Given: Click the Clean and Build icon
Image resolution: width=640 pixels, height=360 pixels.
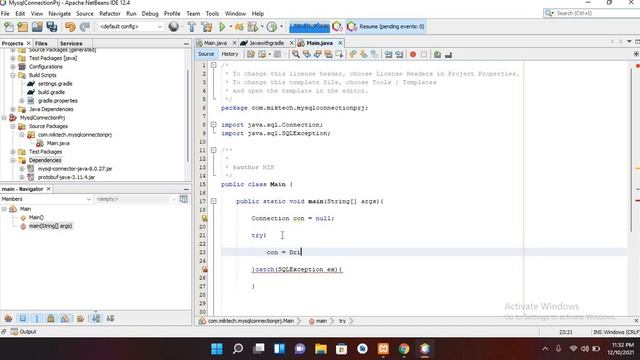Looking at the screenshot, I should [207, 27].
